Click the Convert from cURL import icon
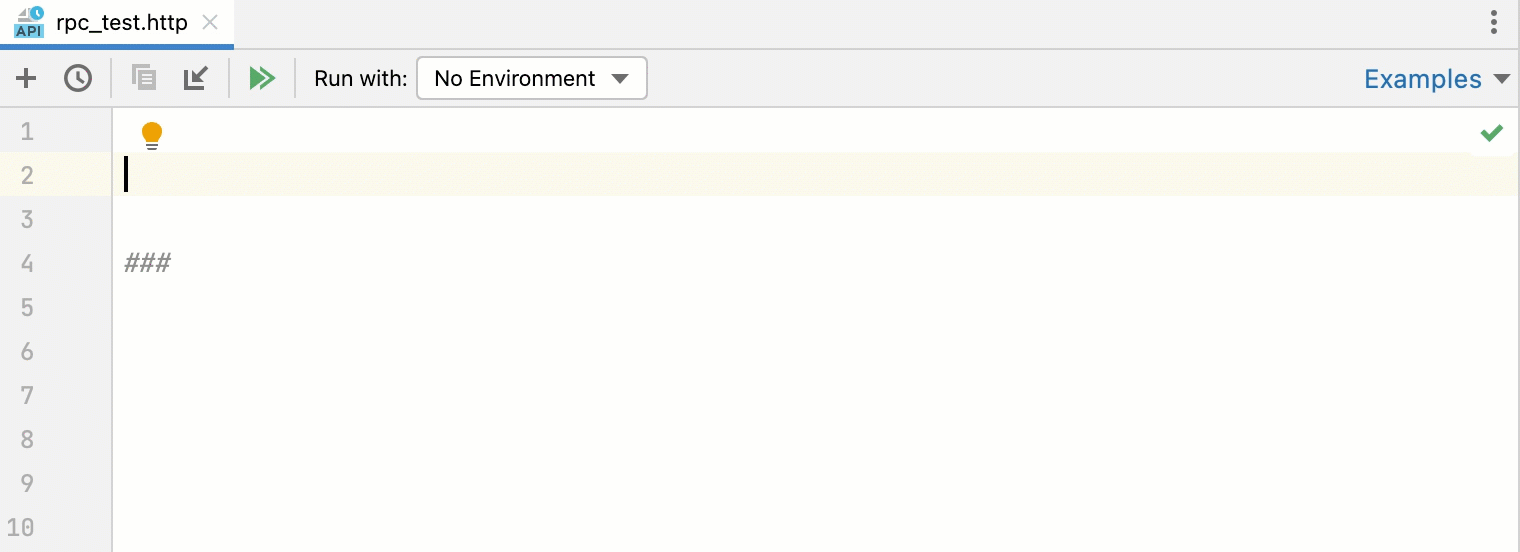The width and height of the screenshot is (1520, 552). 195,78
